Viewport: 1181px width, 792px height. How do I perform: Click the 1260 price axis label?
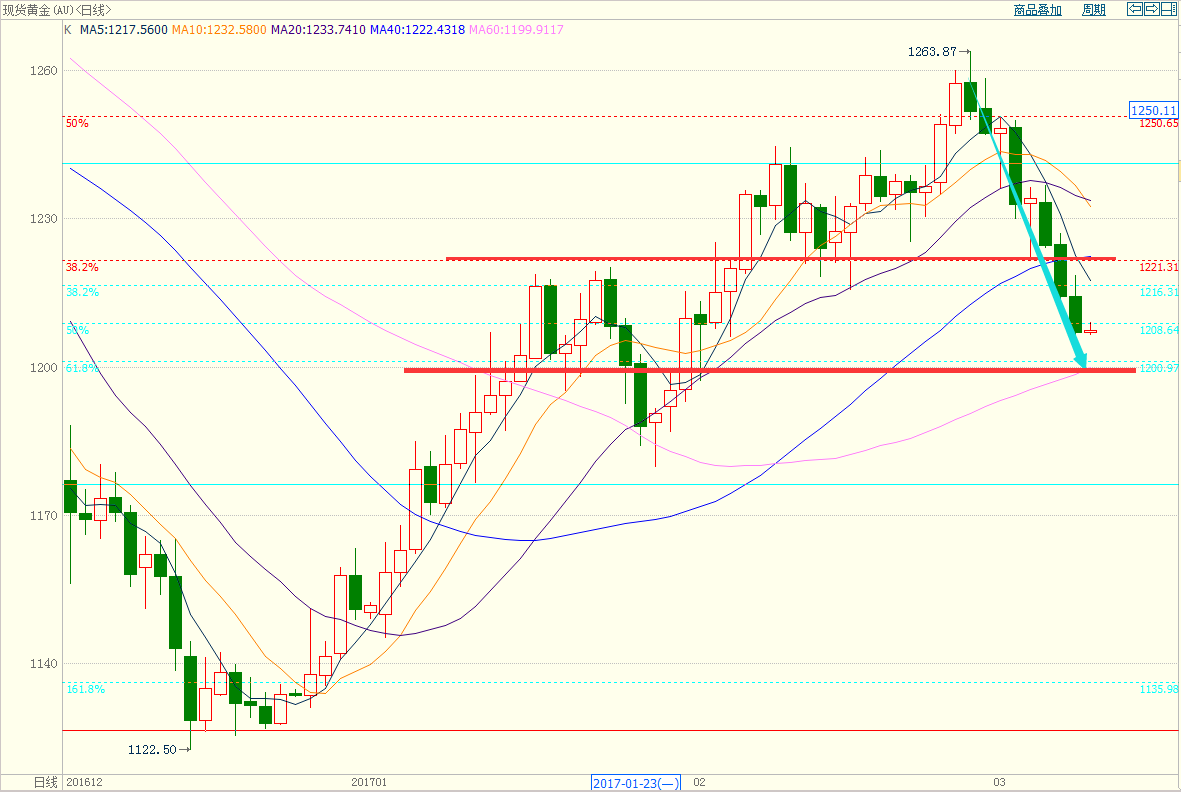tap(43, 71)
